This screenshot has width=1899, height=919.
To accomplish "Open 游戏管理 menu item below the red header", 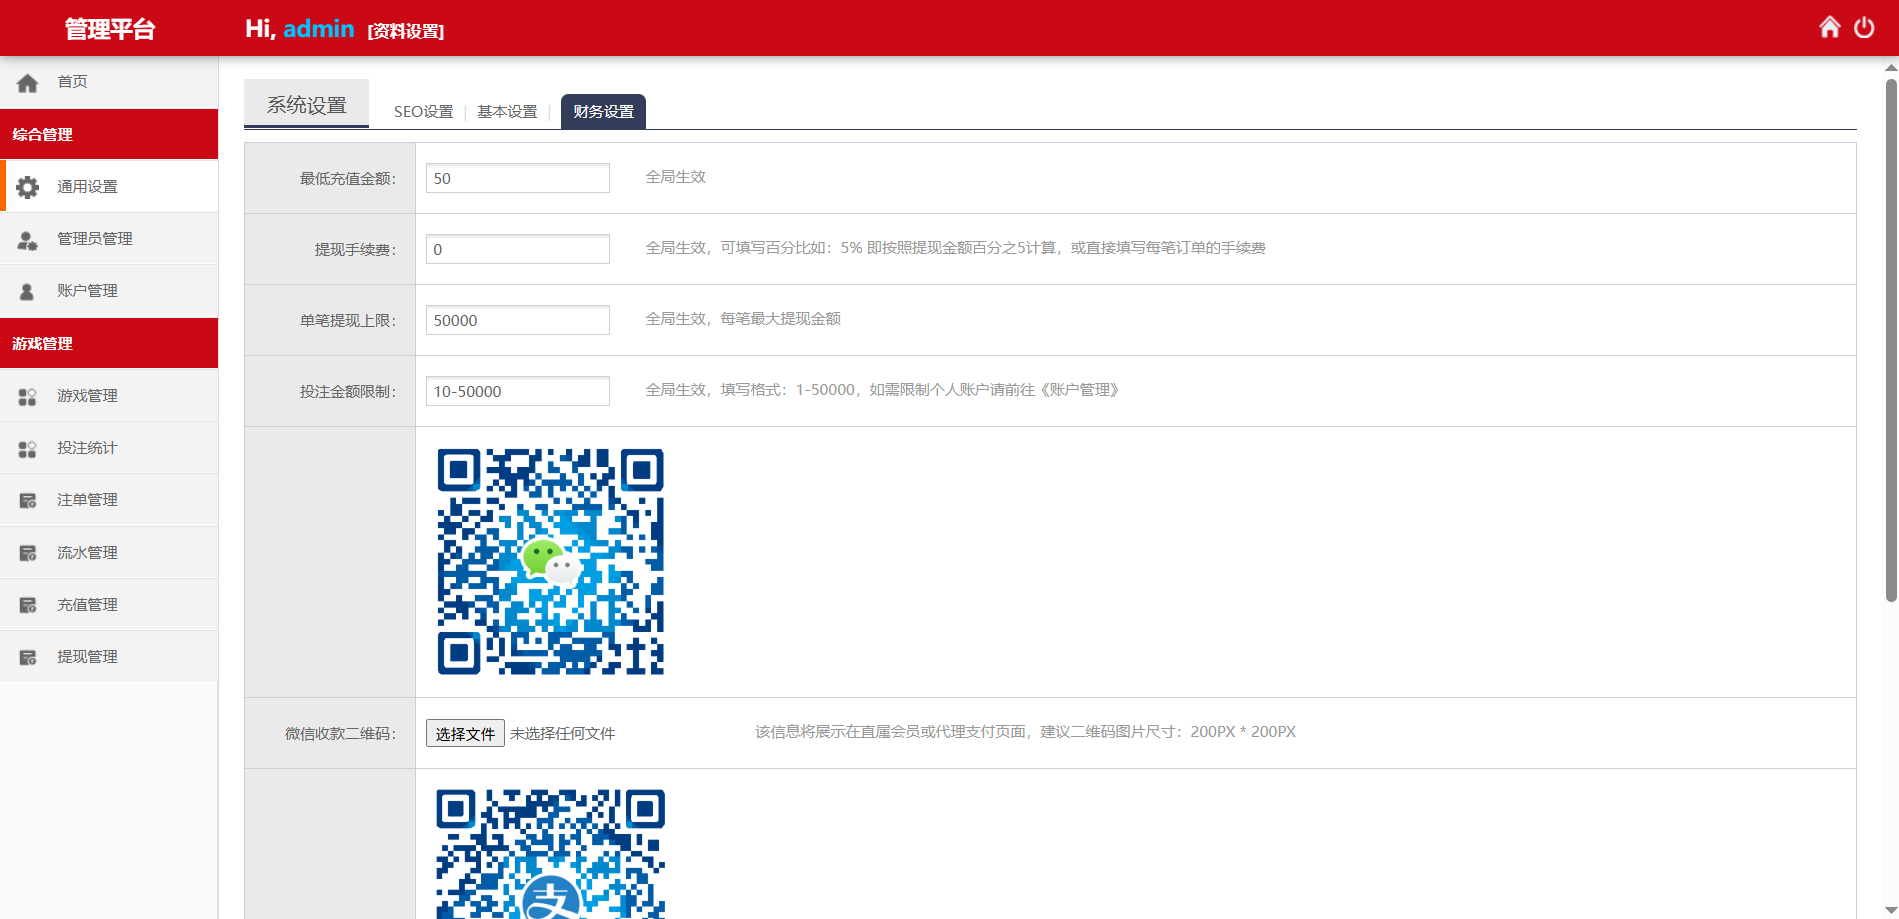I will tap(109, 395).
